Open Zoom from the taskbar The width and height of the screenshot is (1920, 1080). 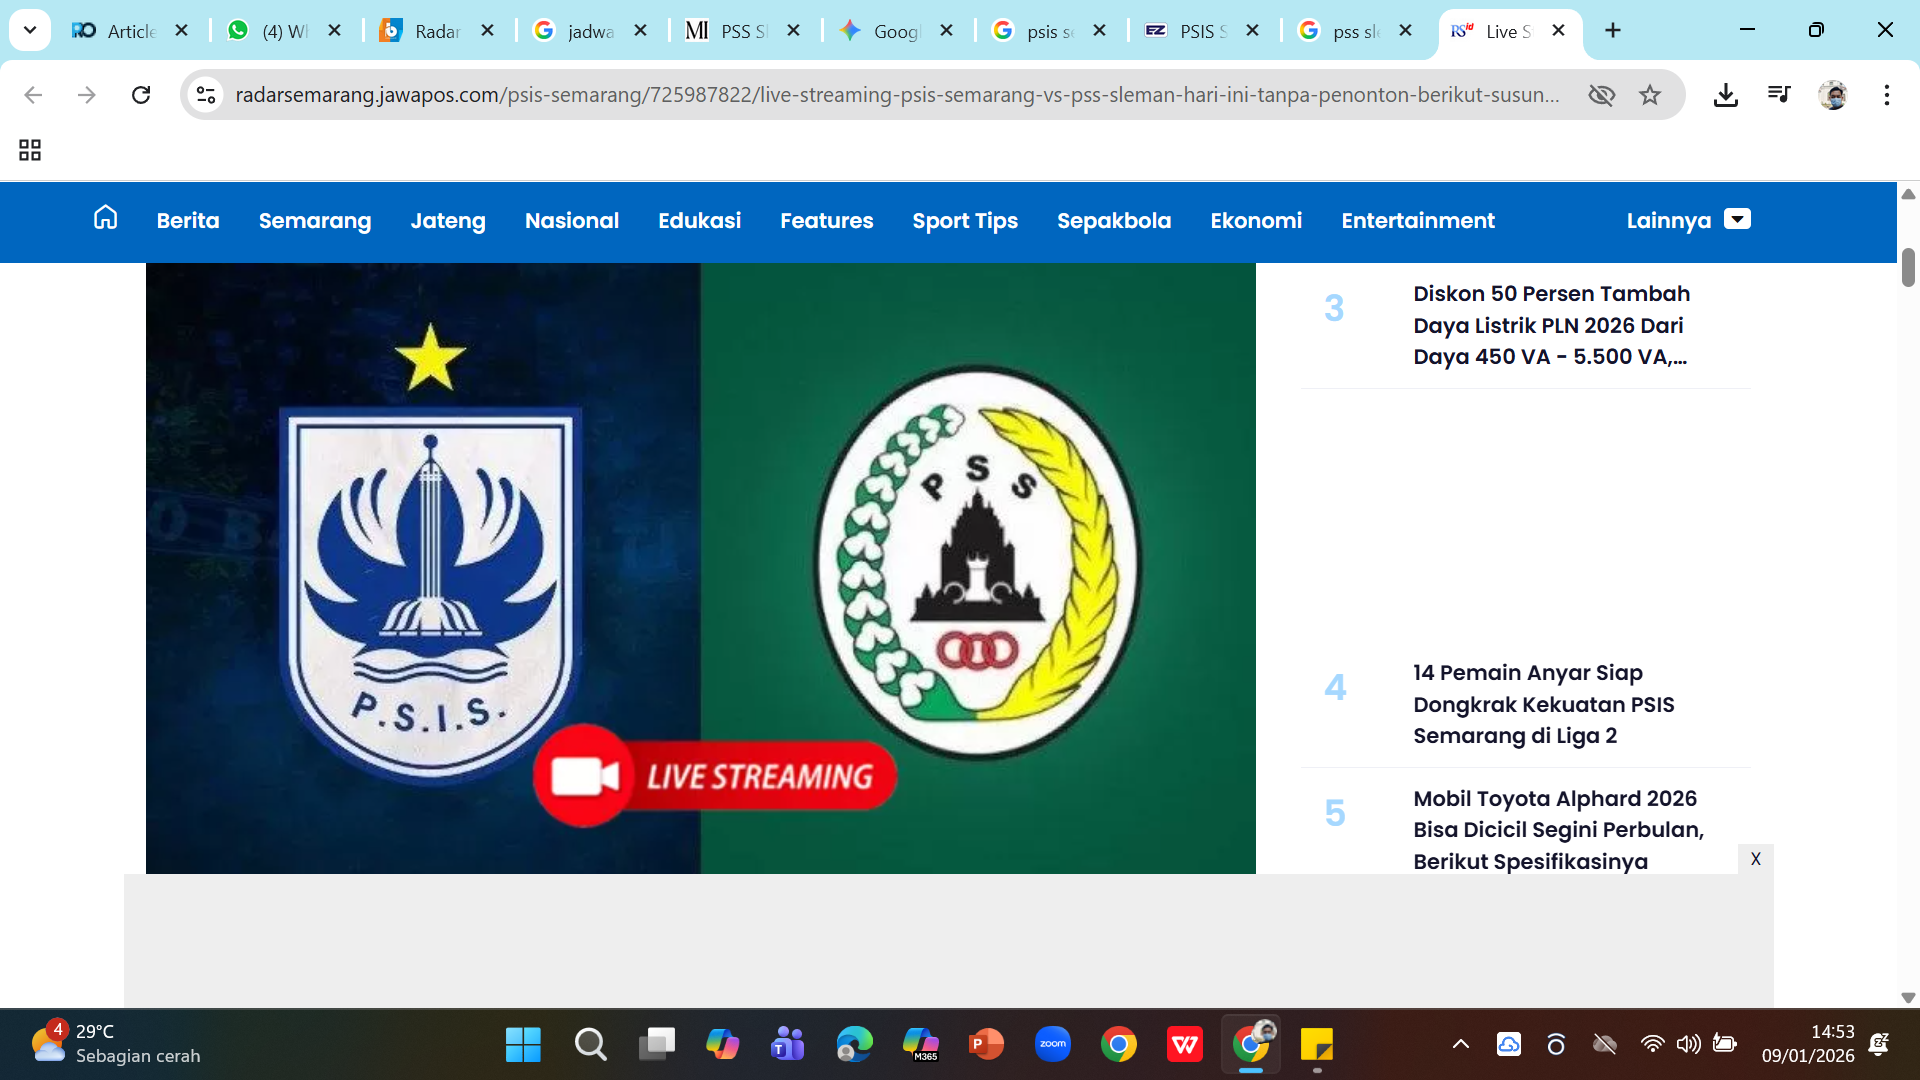coord(1053,1045)
